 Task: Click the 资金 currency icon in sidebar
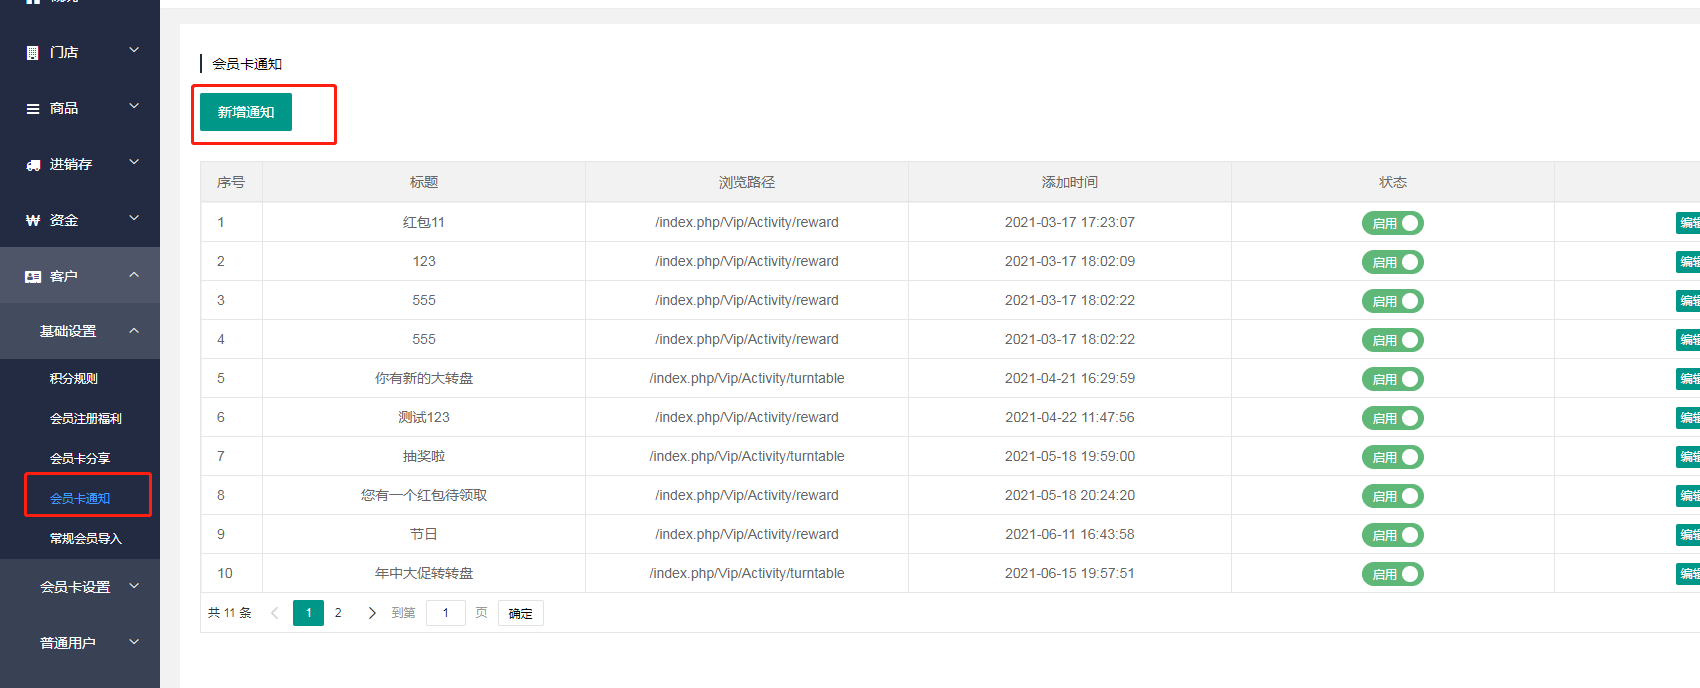33,221
